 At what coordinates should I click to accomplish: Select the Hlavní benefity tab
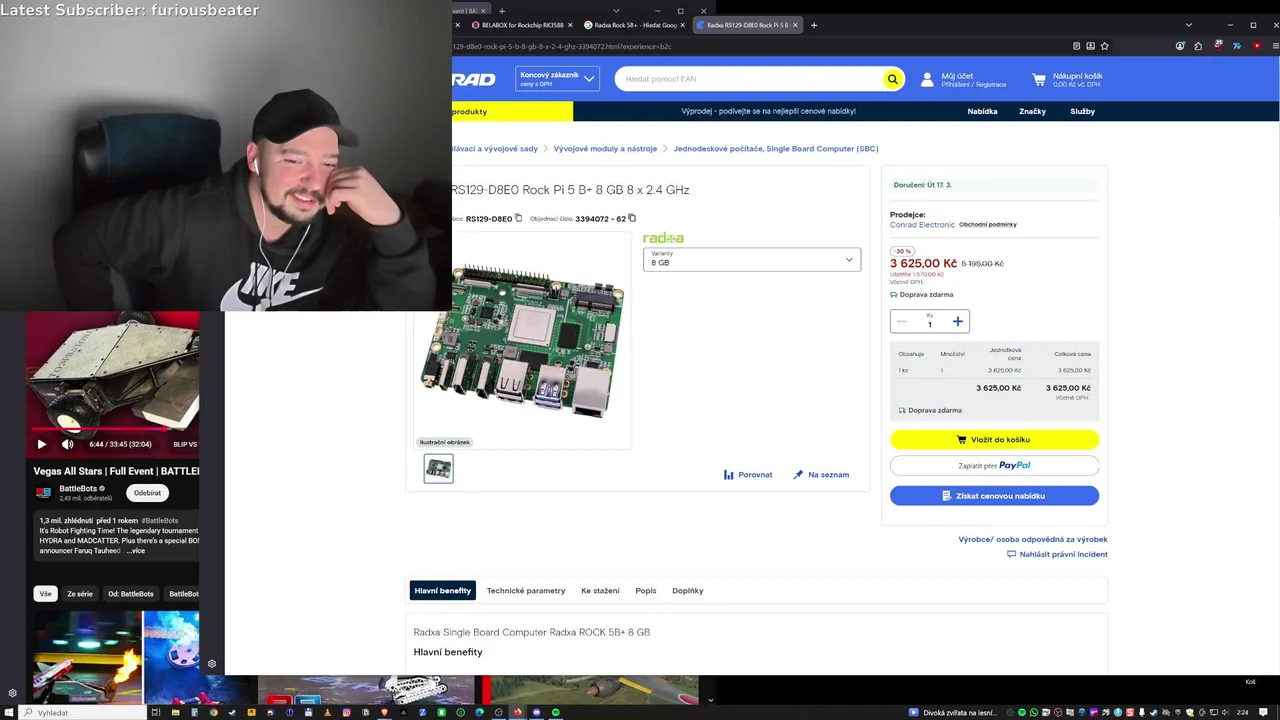[x=442, y=591]
